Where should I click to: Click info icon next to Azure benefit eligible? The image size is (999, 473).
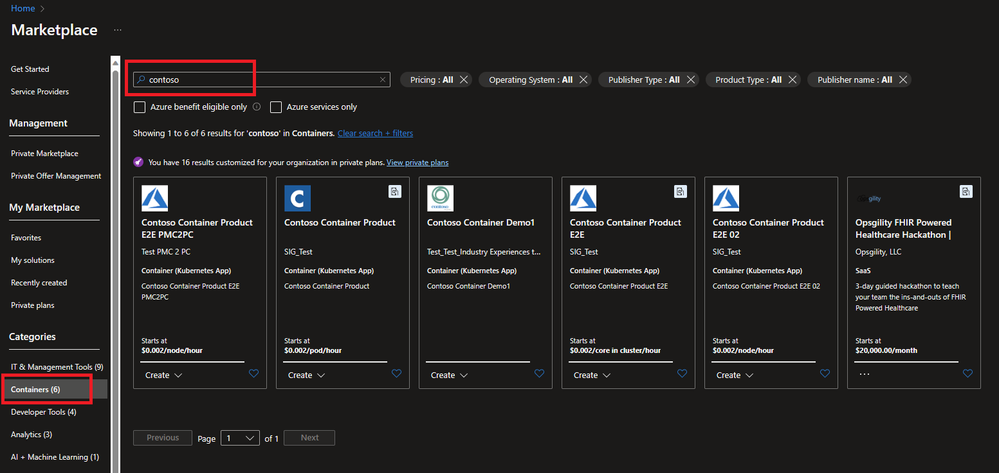[257, 107]
